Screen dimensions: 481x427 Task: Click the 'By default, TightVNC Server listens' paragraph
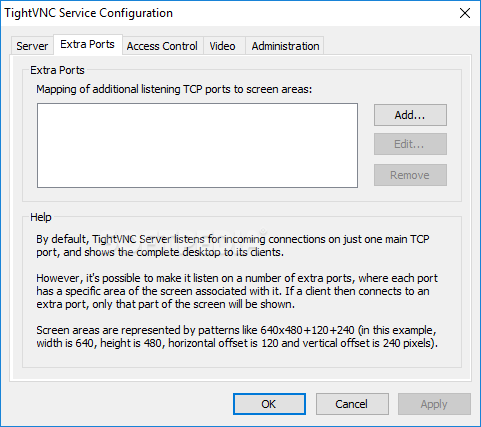[x=233, y=246]
